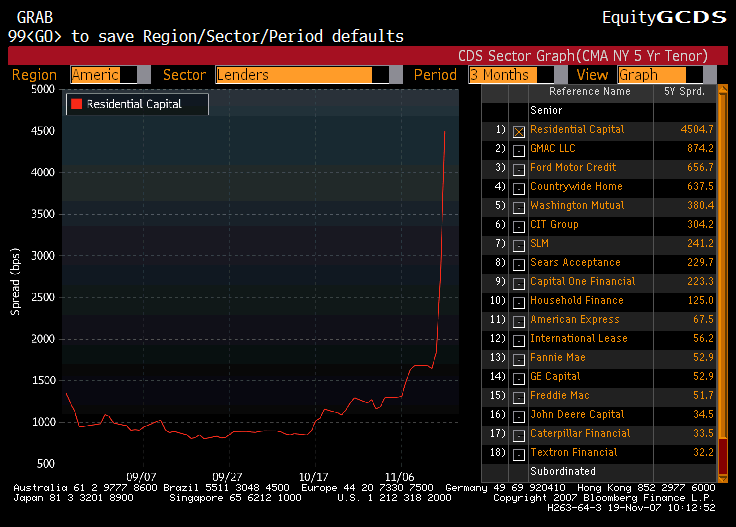Check the Ford Motor Credit checkbox

519,170
